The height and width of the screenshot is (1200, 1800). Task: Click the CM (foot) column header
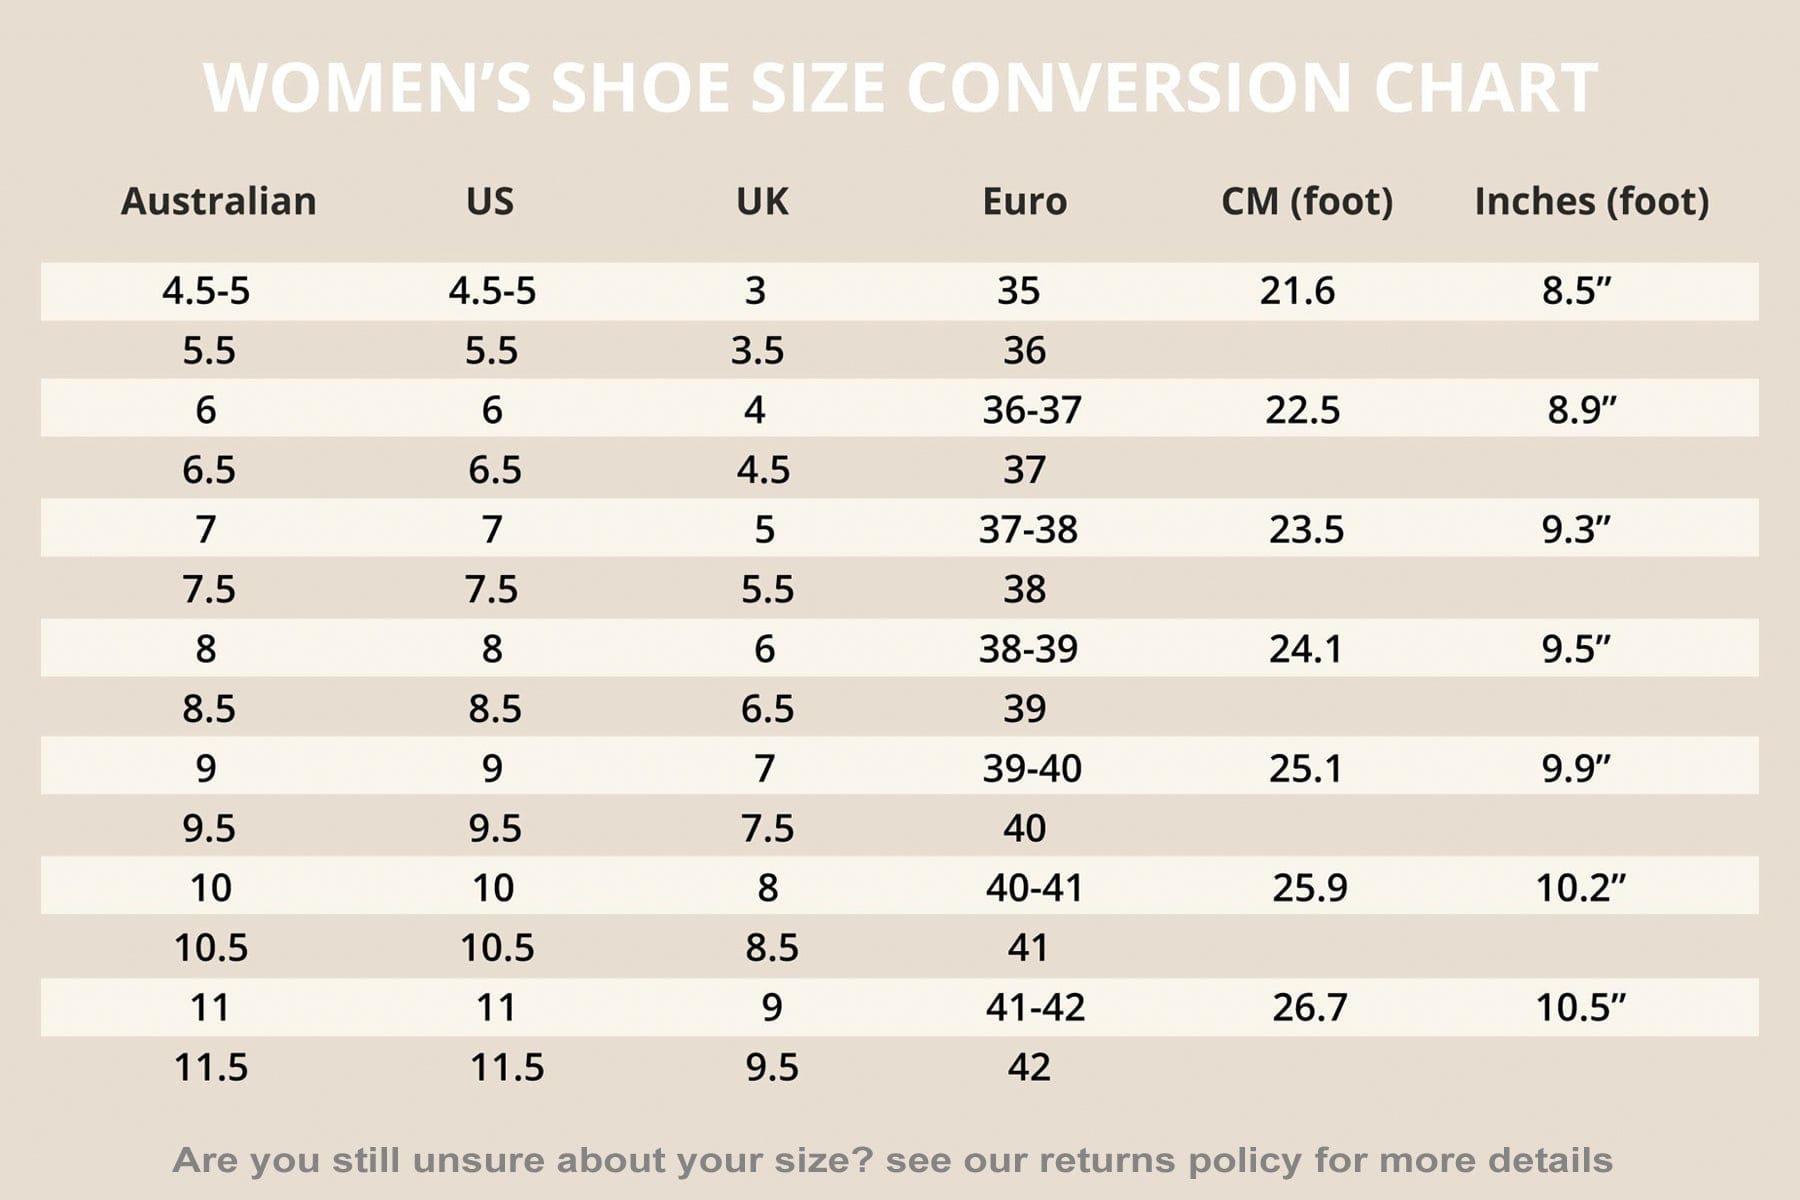(x=1306, y=201)
